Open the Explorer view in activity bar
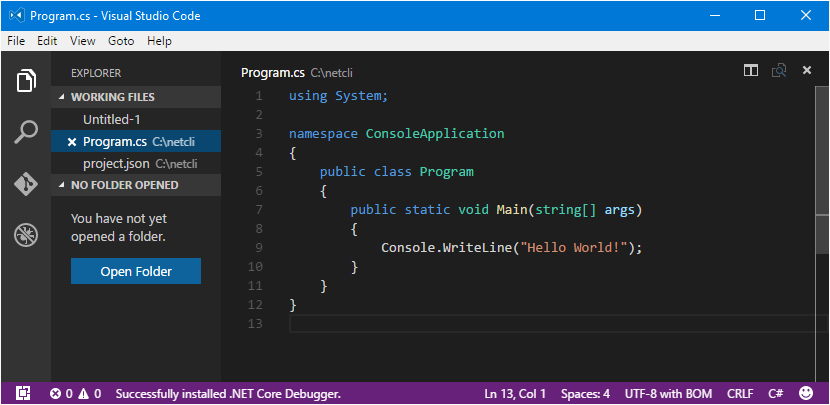This screenshot has width=830, height=405. [x=26, y=80]
